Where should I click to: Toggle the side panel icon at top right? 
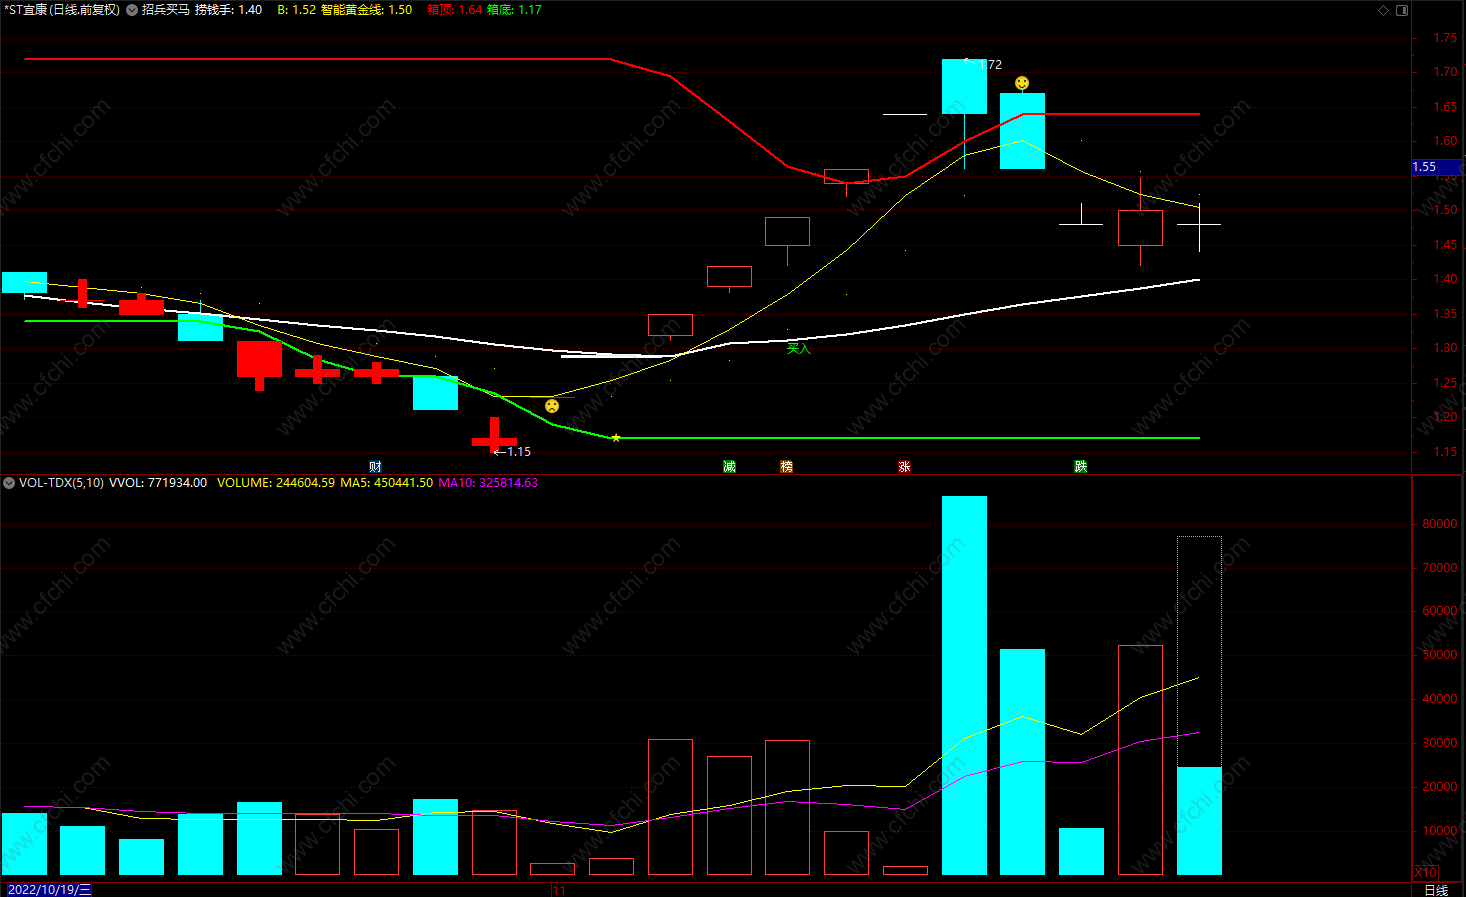(1402, 10)
